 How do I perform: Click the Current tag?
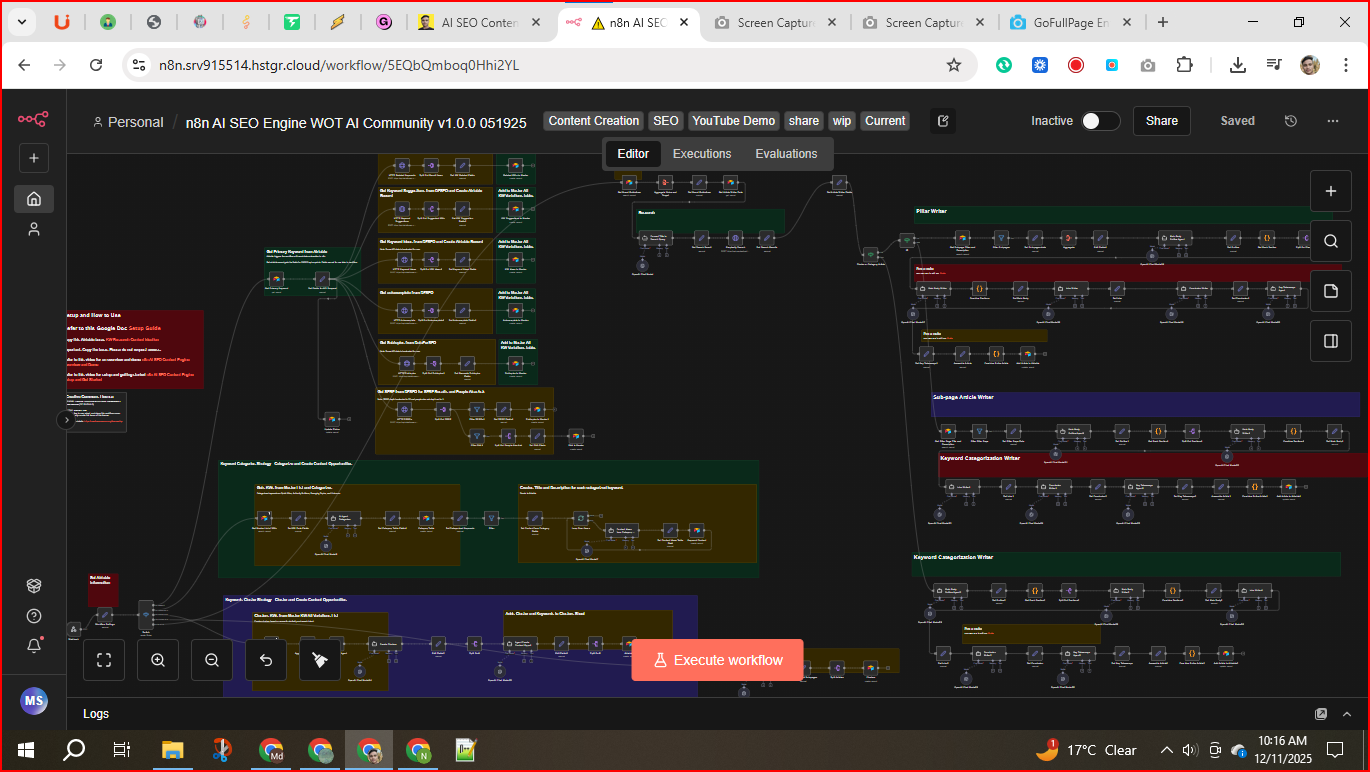click(x=885, y=121)
